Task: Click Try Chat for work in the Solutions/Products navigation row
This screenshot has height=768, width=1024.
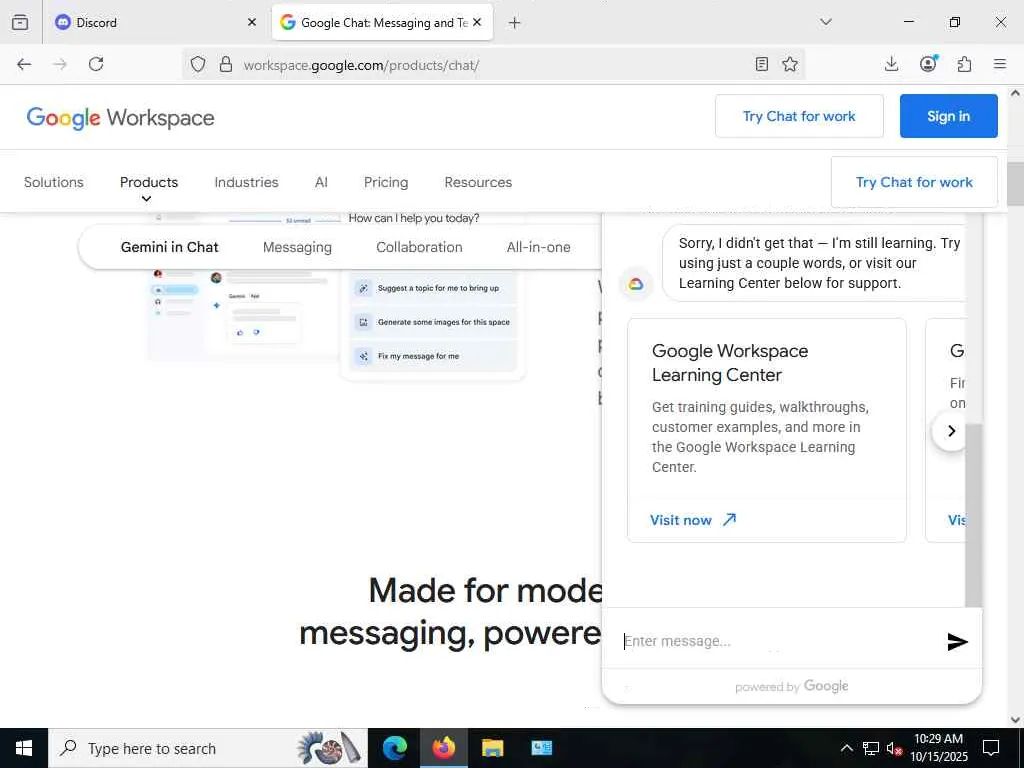Action: click(914, 182)
